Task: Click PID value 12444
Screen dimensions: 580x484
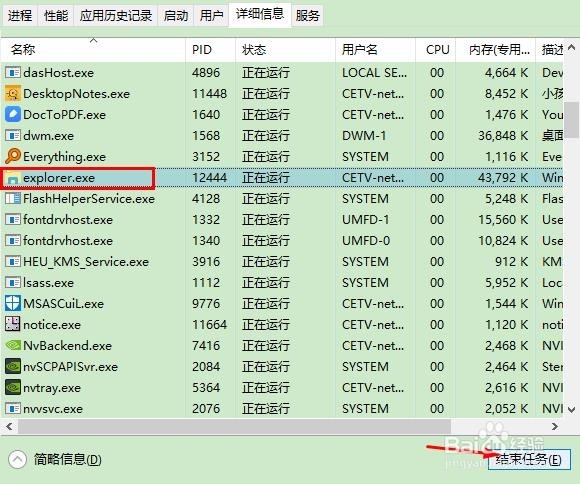Action: [x=209, y=178]
